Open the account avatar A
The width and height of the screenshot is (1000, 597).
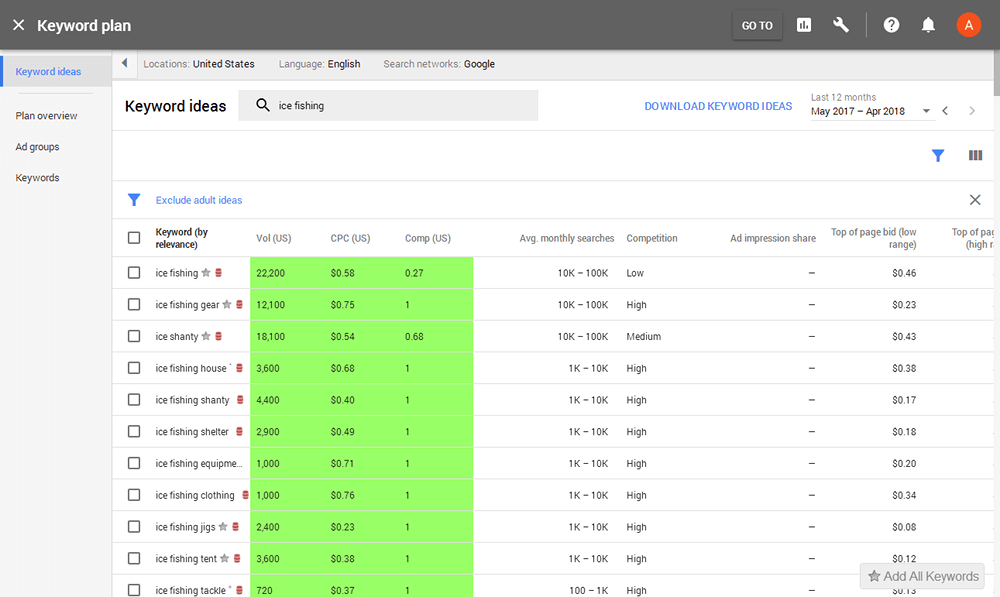pos(968,26)
